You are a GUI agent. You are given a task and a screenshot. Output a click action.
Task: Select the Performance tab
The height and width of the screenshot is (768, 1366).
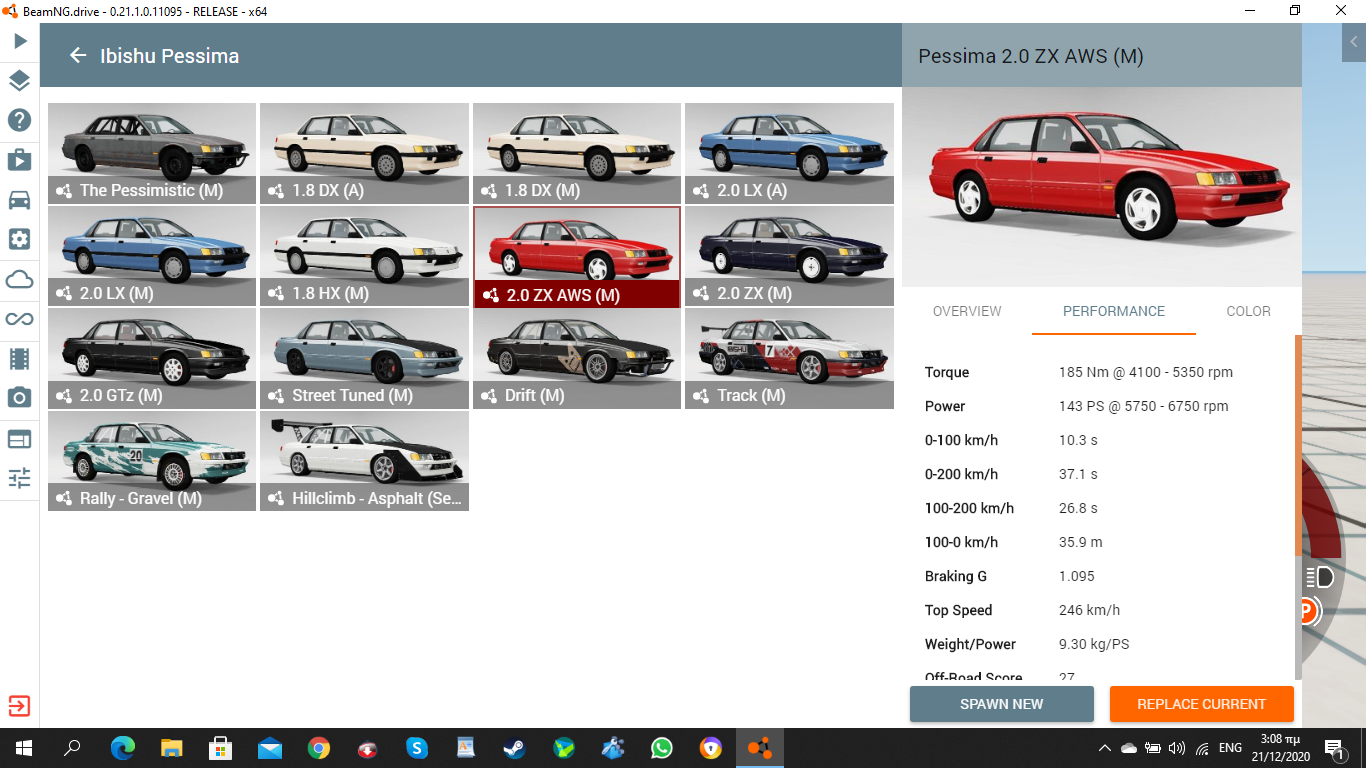point(1114,311)
